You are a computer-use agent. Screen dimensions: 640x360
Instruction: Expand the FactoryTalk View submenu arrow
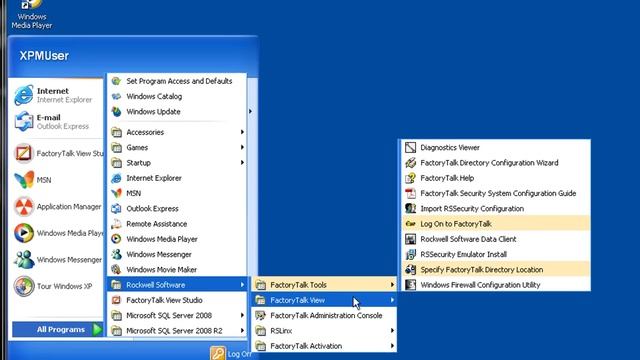point(392,300)
